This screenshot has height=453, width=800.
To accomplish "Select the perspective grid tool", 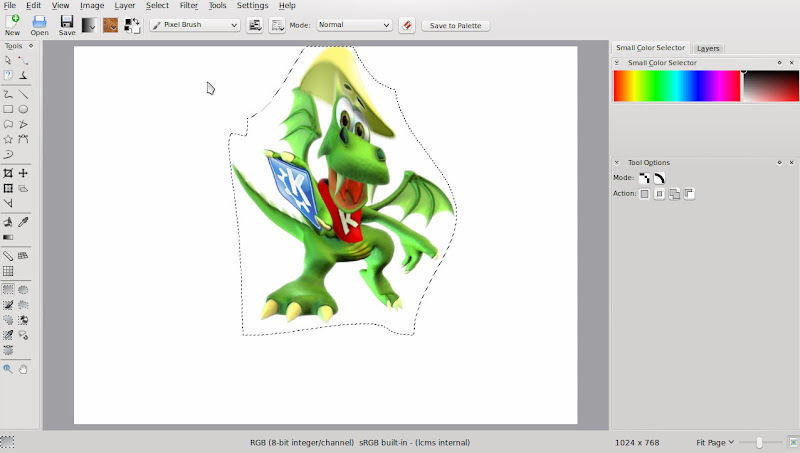I will pyautogui.click(x=23, y=256).
